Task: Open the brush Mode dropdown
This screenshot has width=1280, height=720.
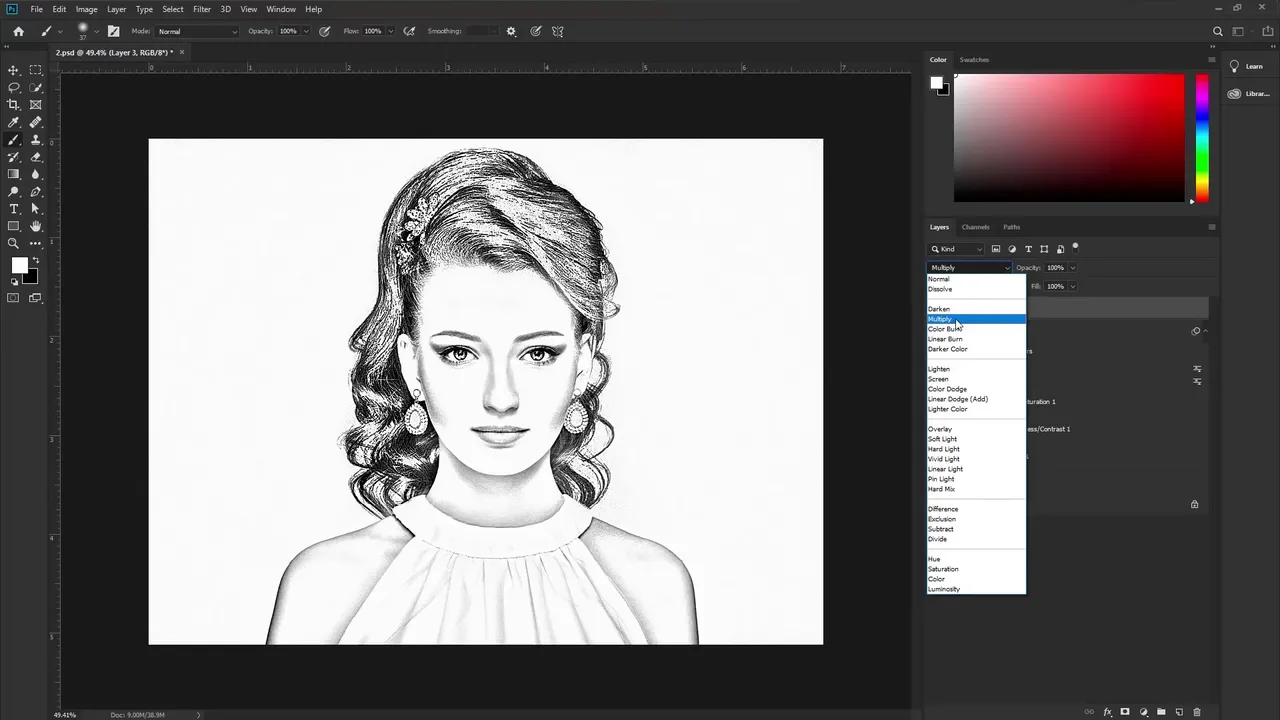Action: [197, 31]
